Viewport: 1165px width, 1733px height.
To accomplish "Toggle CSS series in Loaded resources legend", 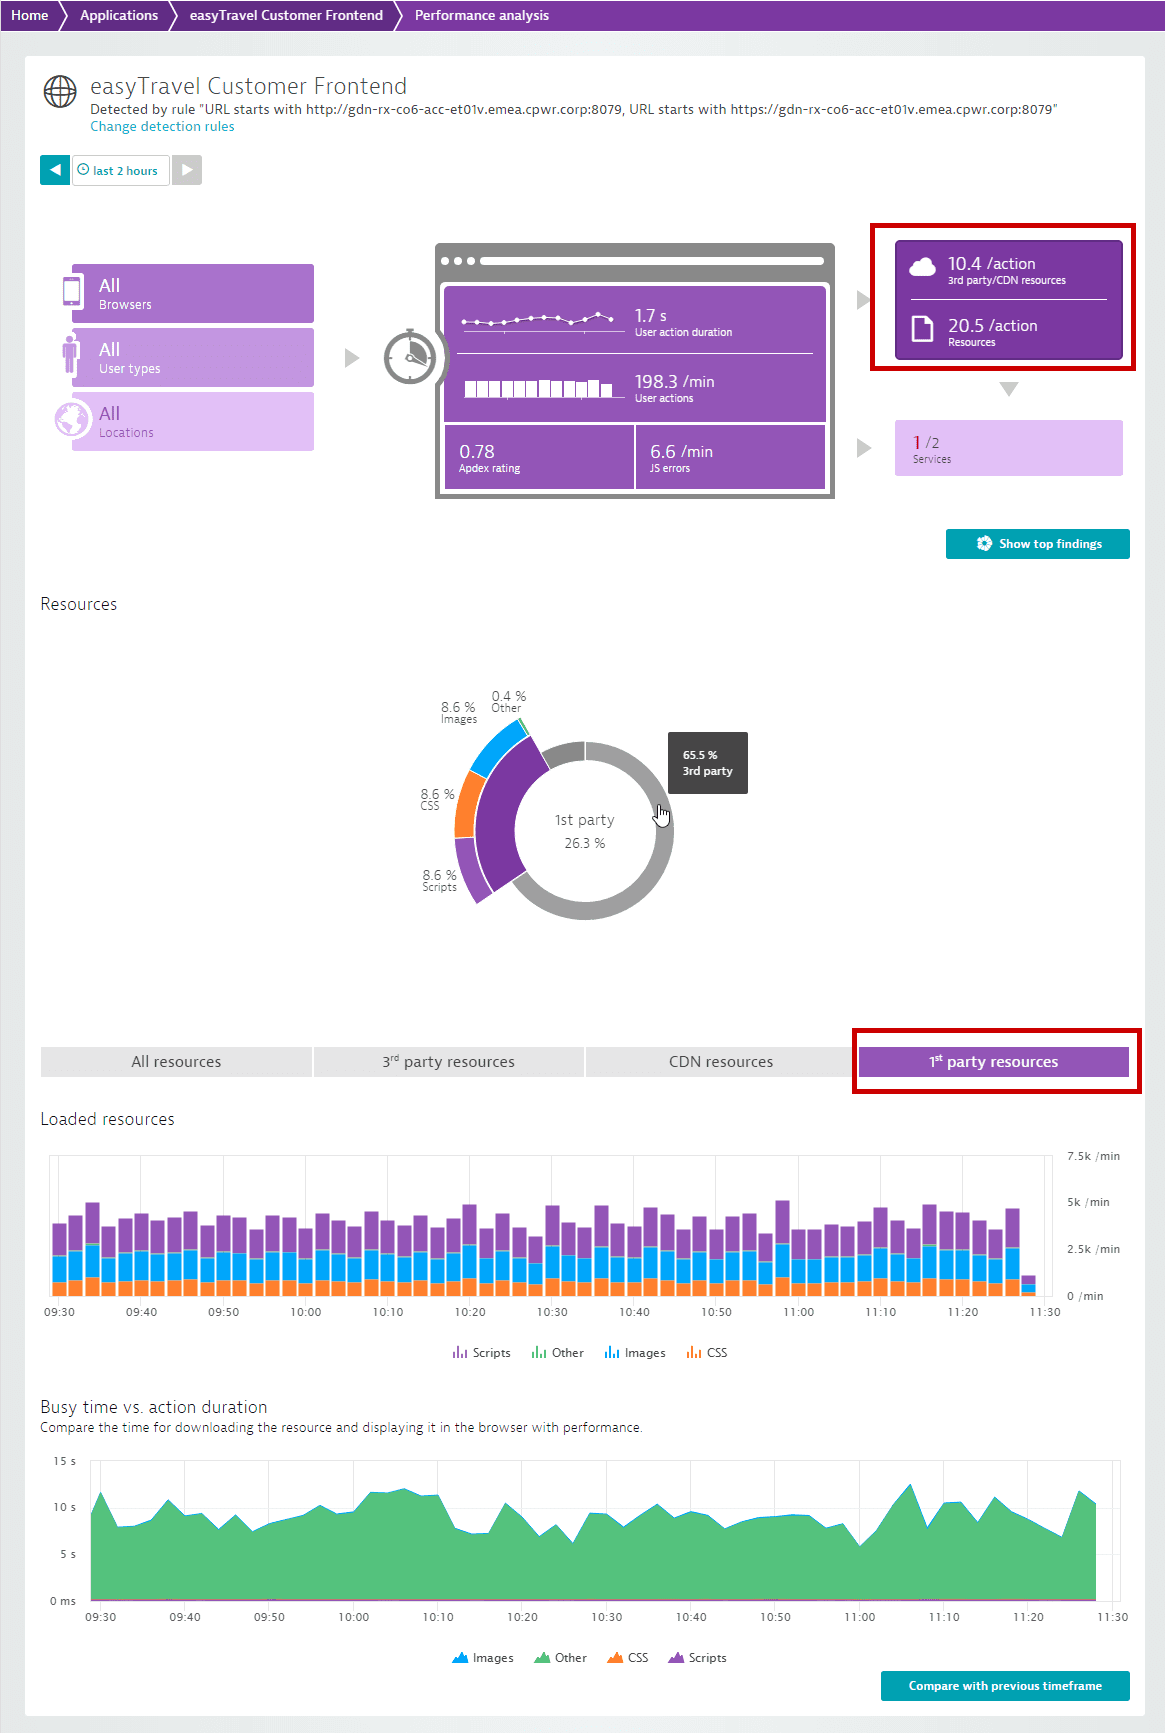I will coord(706,1353).
